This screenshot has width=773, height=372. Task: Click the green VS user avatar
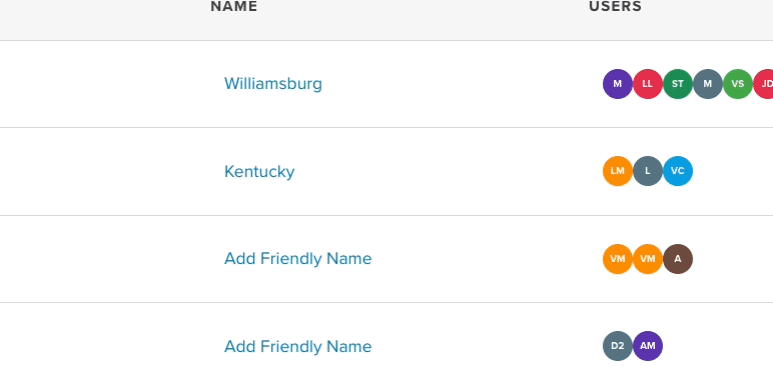[738, 84]
